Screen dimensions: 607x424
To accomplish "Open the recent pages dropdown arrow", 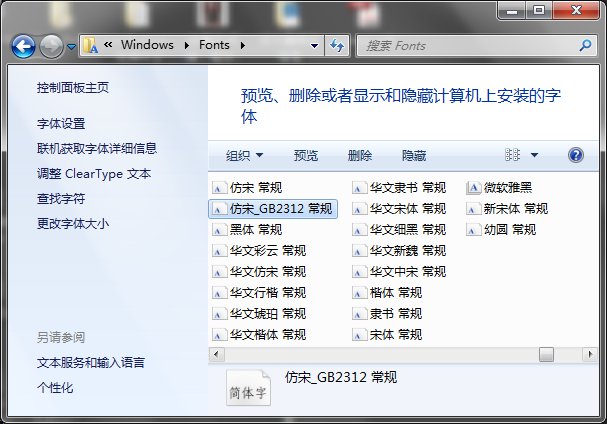I will point(71,47).
